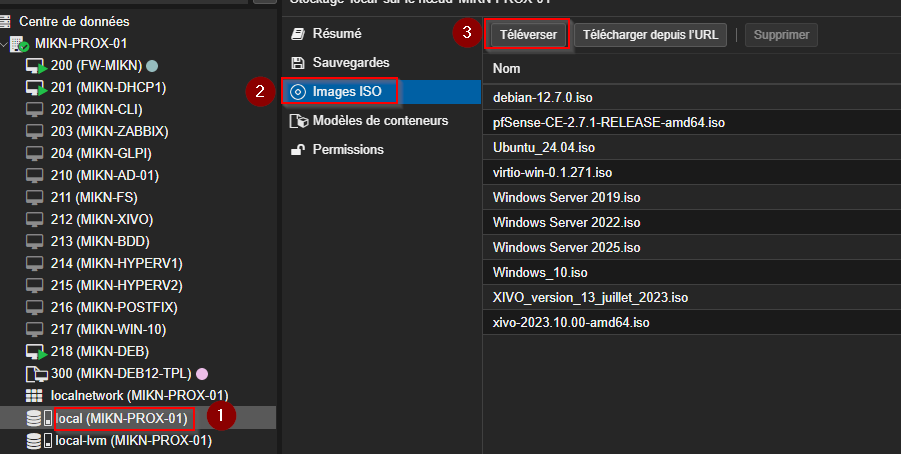Select Windows_10.iso in the list
The image size is (901, 454).
pos(692,272)
